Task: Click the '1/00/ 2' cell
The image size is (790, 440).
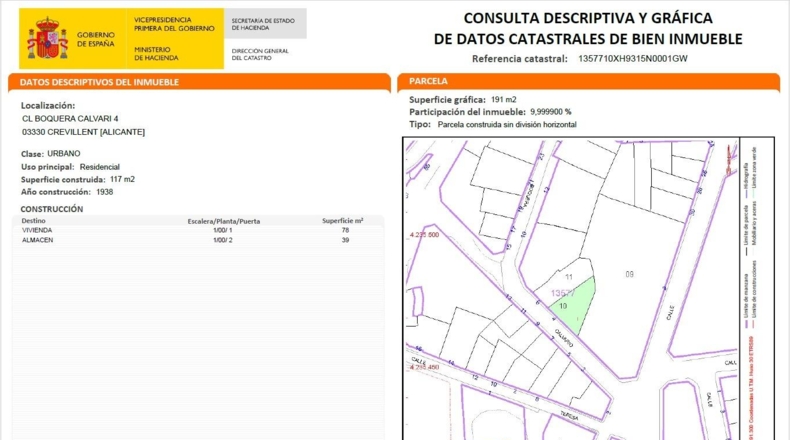Action: click(223, 240)
